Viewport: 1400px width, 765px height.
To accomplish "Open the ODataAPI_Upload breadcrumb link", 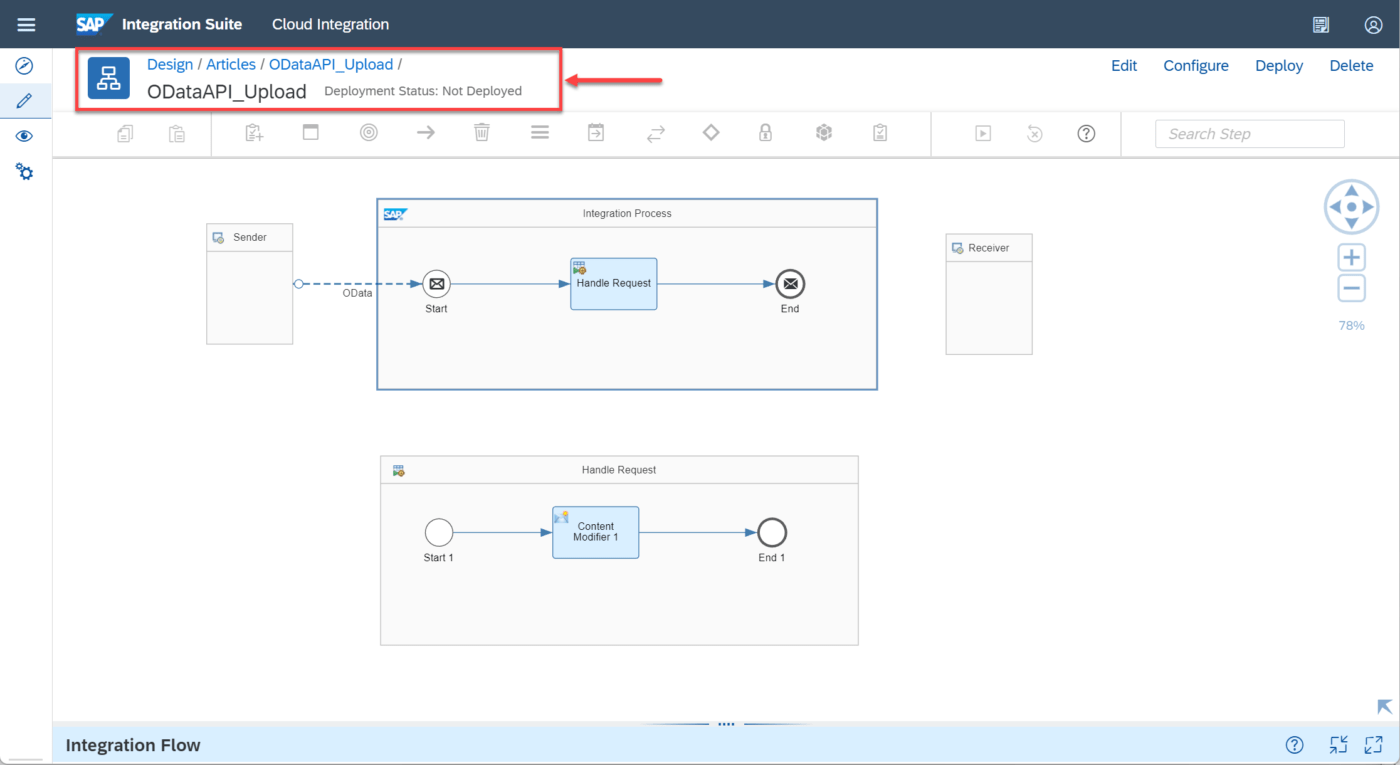I will [331, 64].
